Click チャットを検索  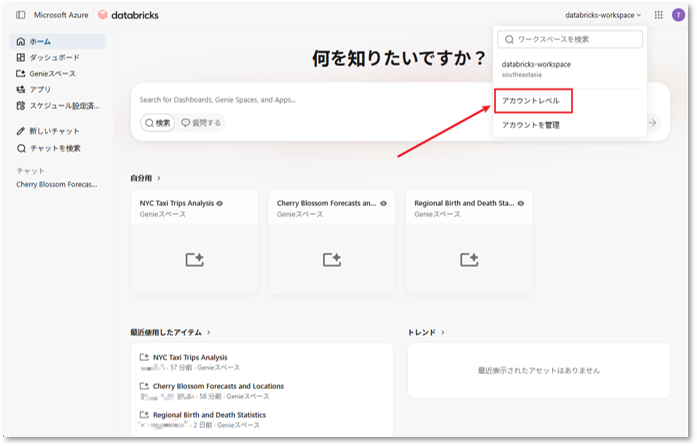pos(58,148)
